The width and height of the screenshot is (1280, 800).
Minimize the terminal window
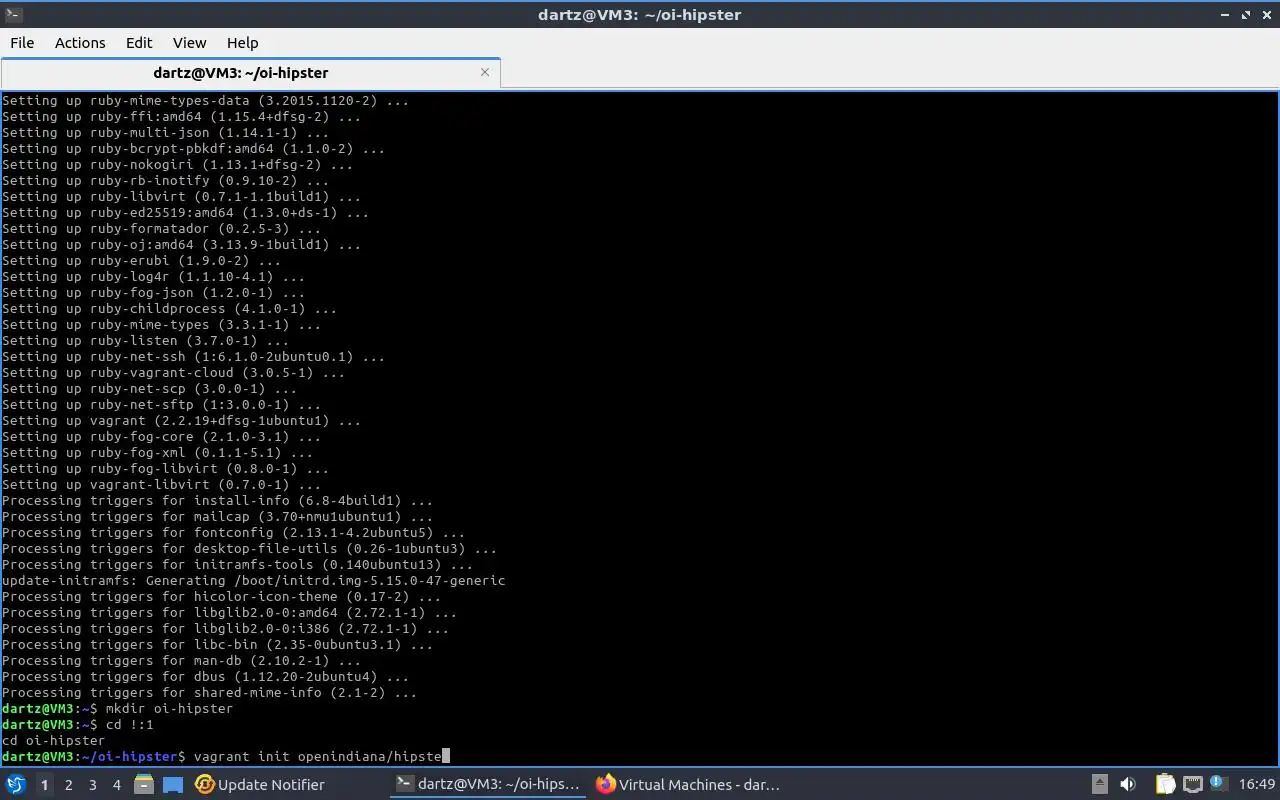coord(1225,15)
